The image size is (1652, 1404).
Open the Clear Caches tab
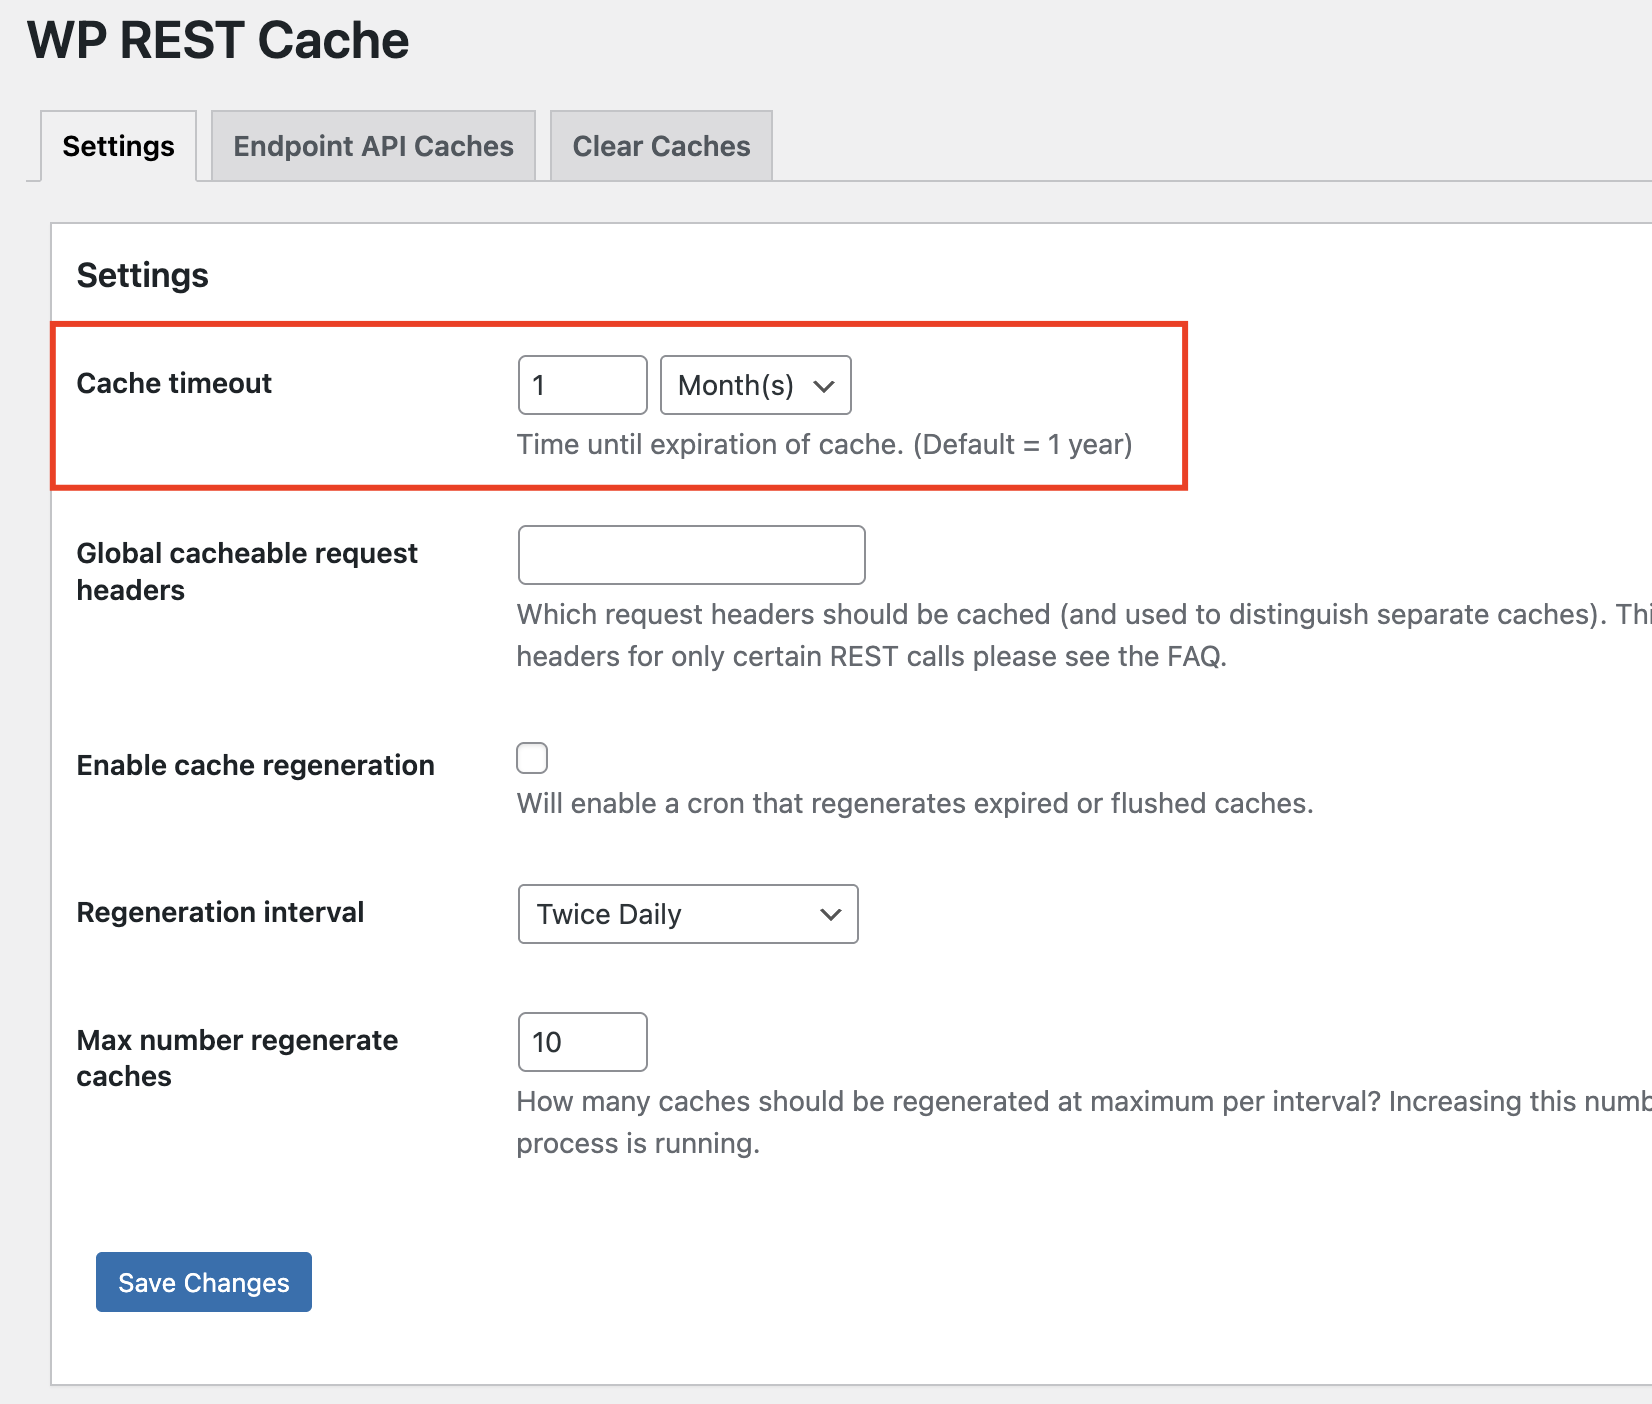(x=661, y=146)
